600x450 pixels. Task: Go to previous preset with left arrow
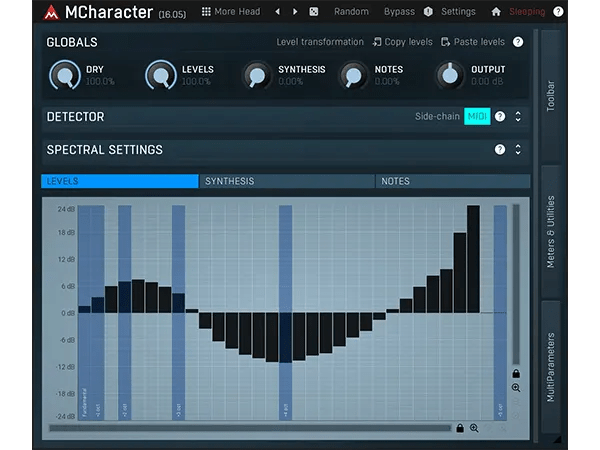tap(277, 11)
